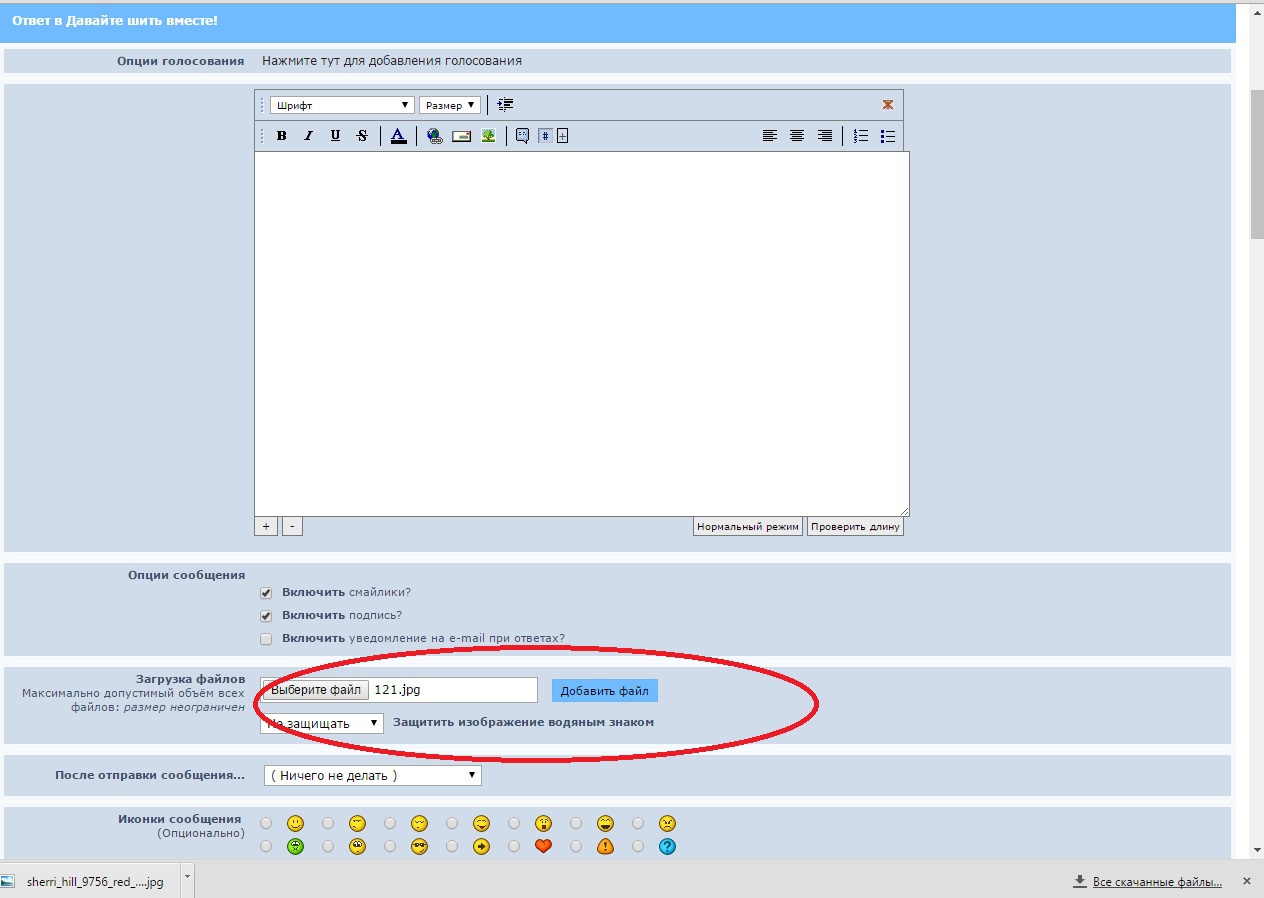Insert an e-mail link with the envelope icon

coord(461,136)
